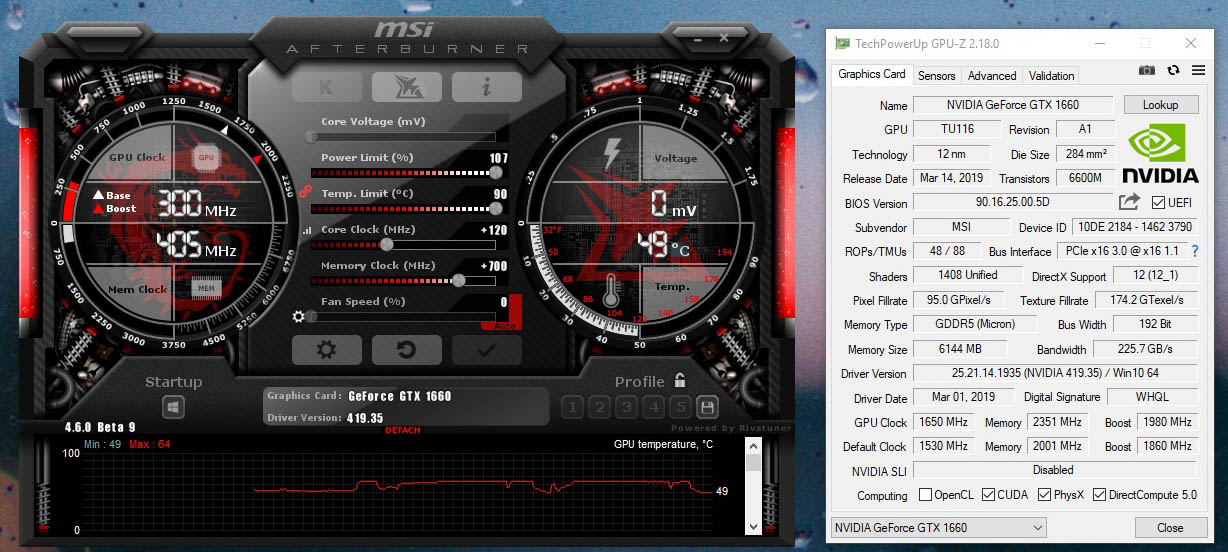
Task: Toggle the OpenCL checkbox
Action: [x=925, y=495]
